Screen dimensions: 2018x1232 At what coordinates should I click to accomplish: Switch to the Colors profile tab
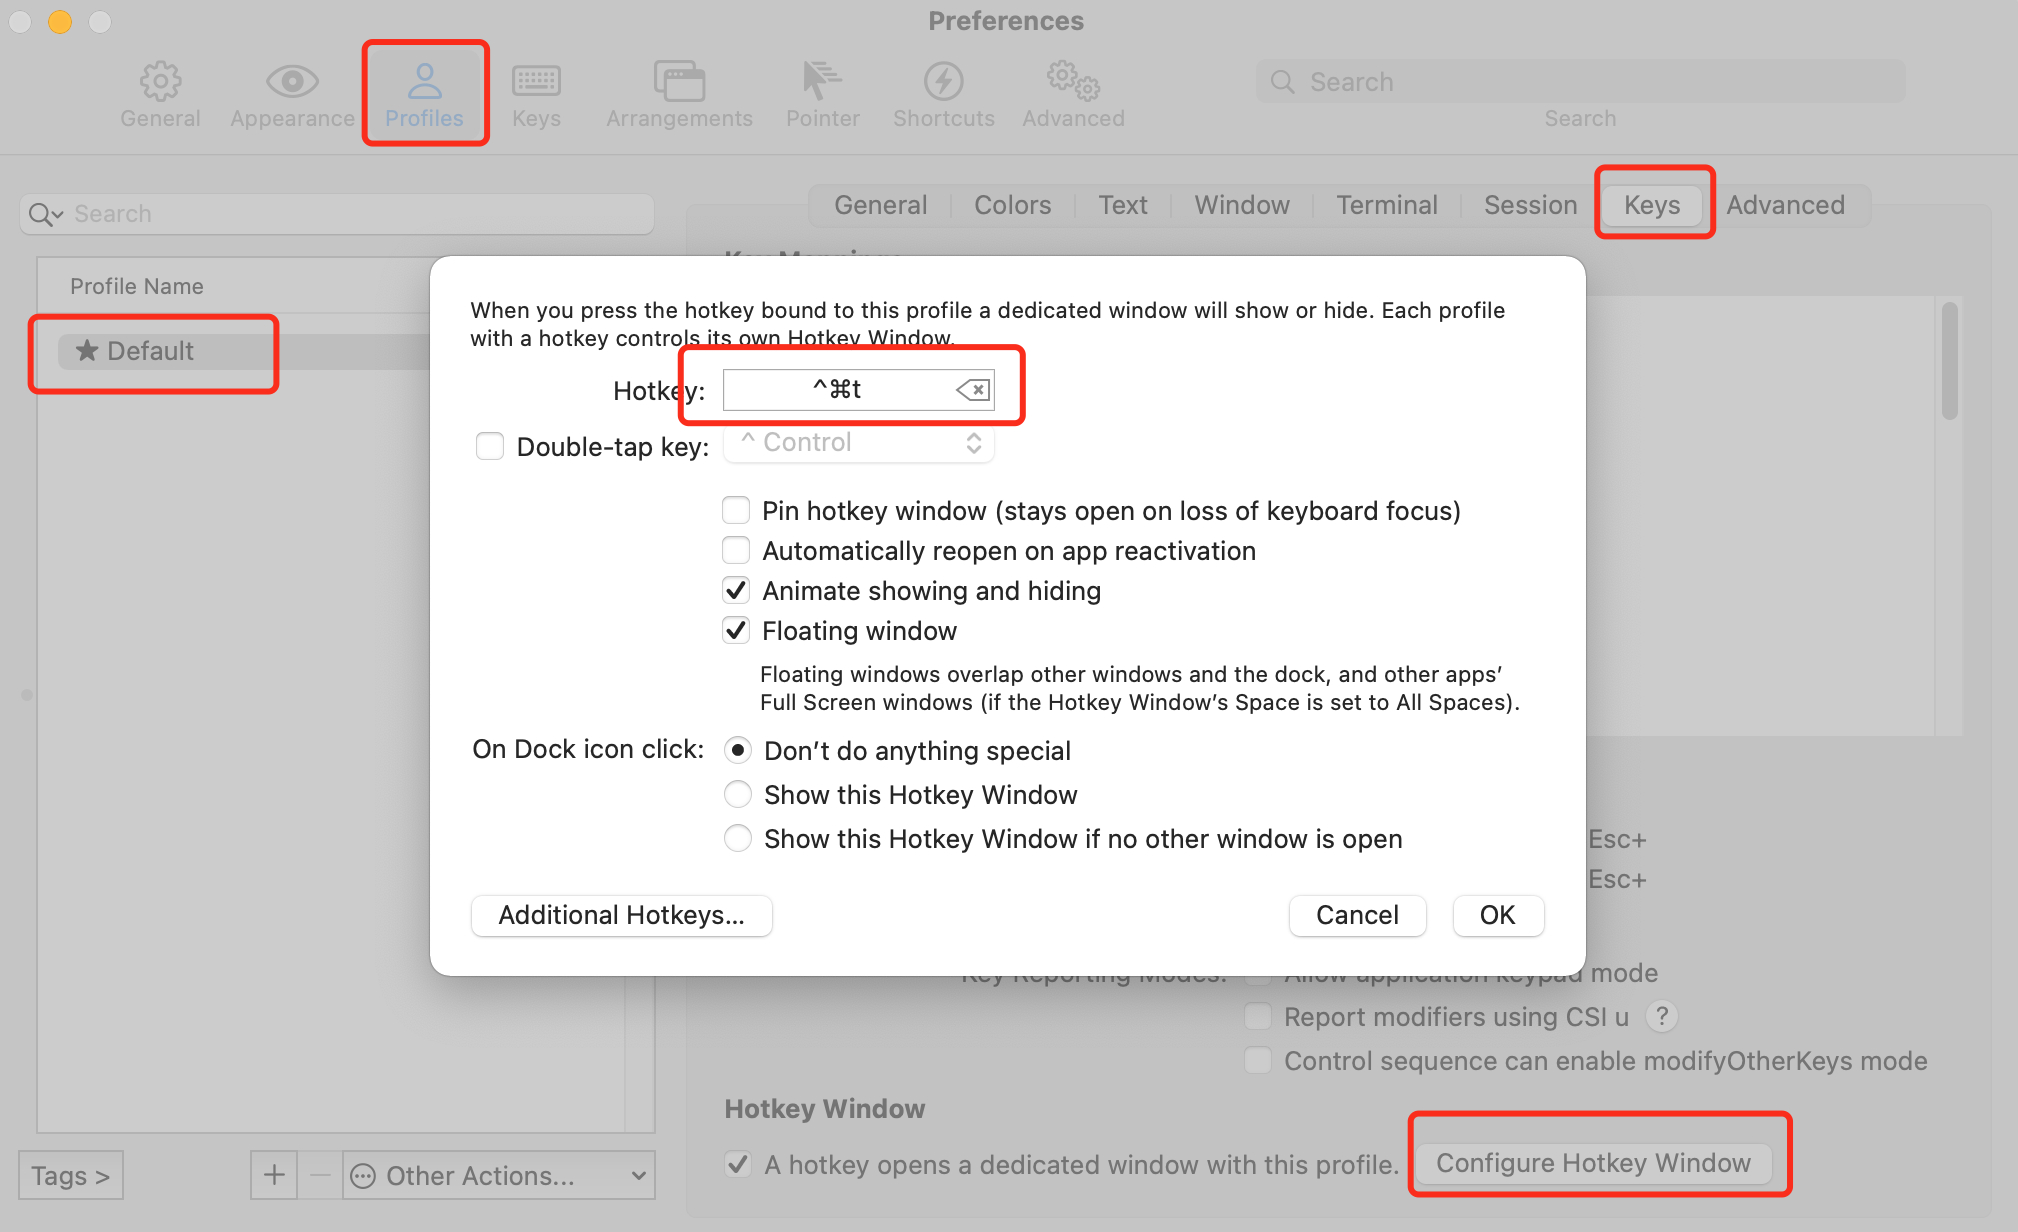point(1012,205)
